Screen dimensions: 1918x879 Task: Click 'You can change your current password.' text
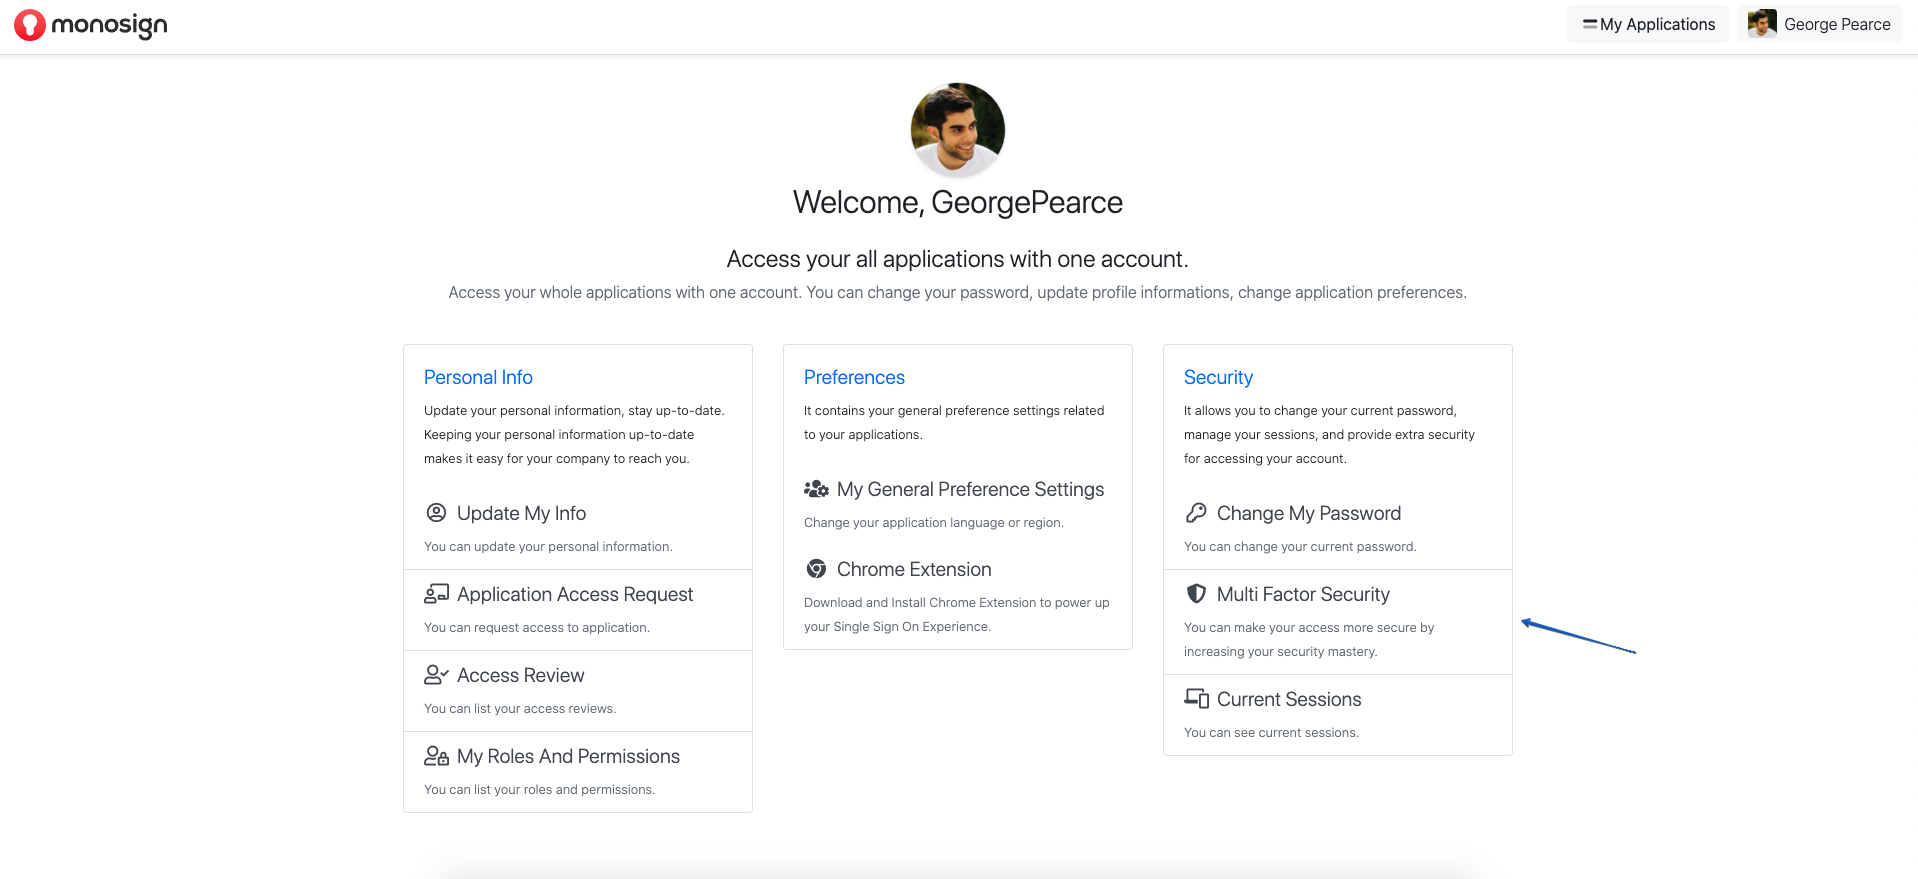point(1300,547)
